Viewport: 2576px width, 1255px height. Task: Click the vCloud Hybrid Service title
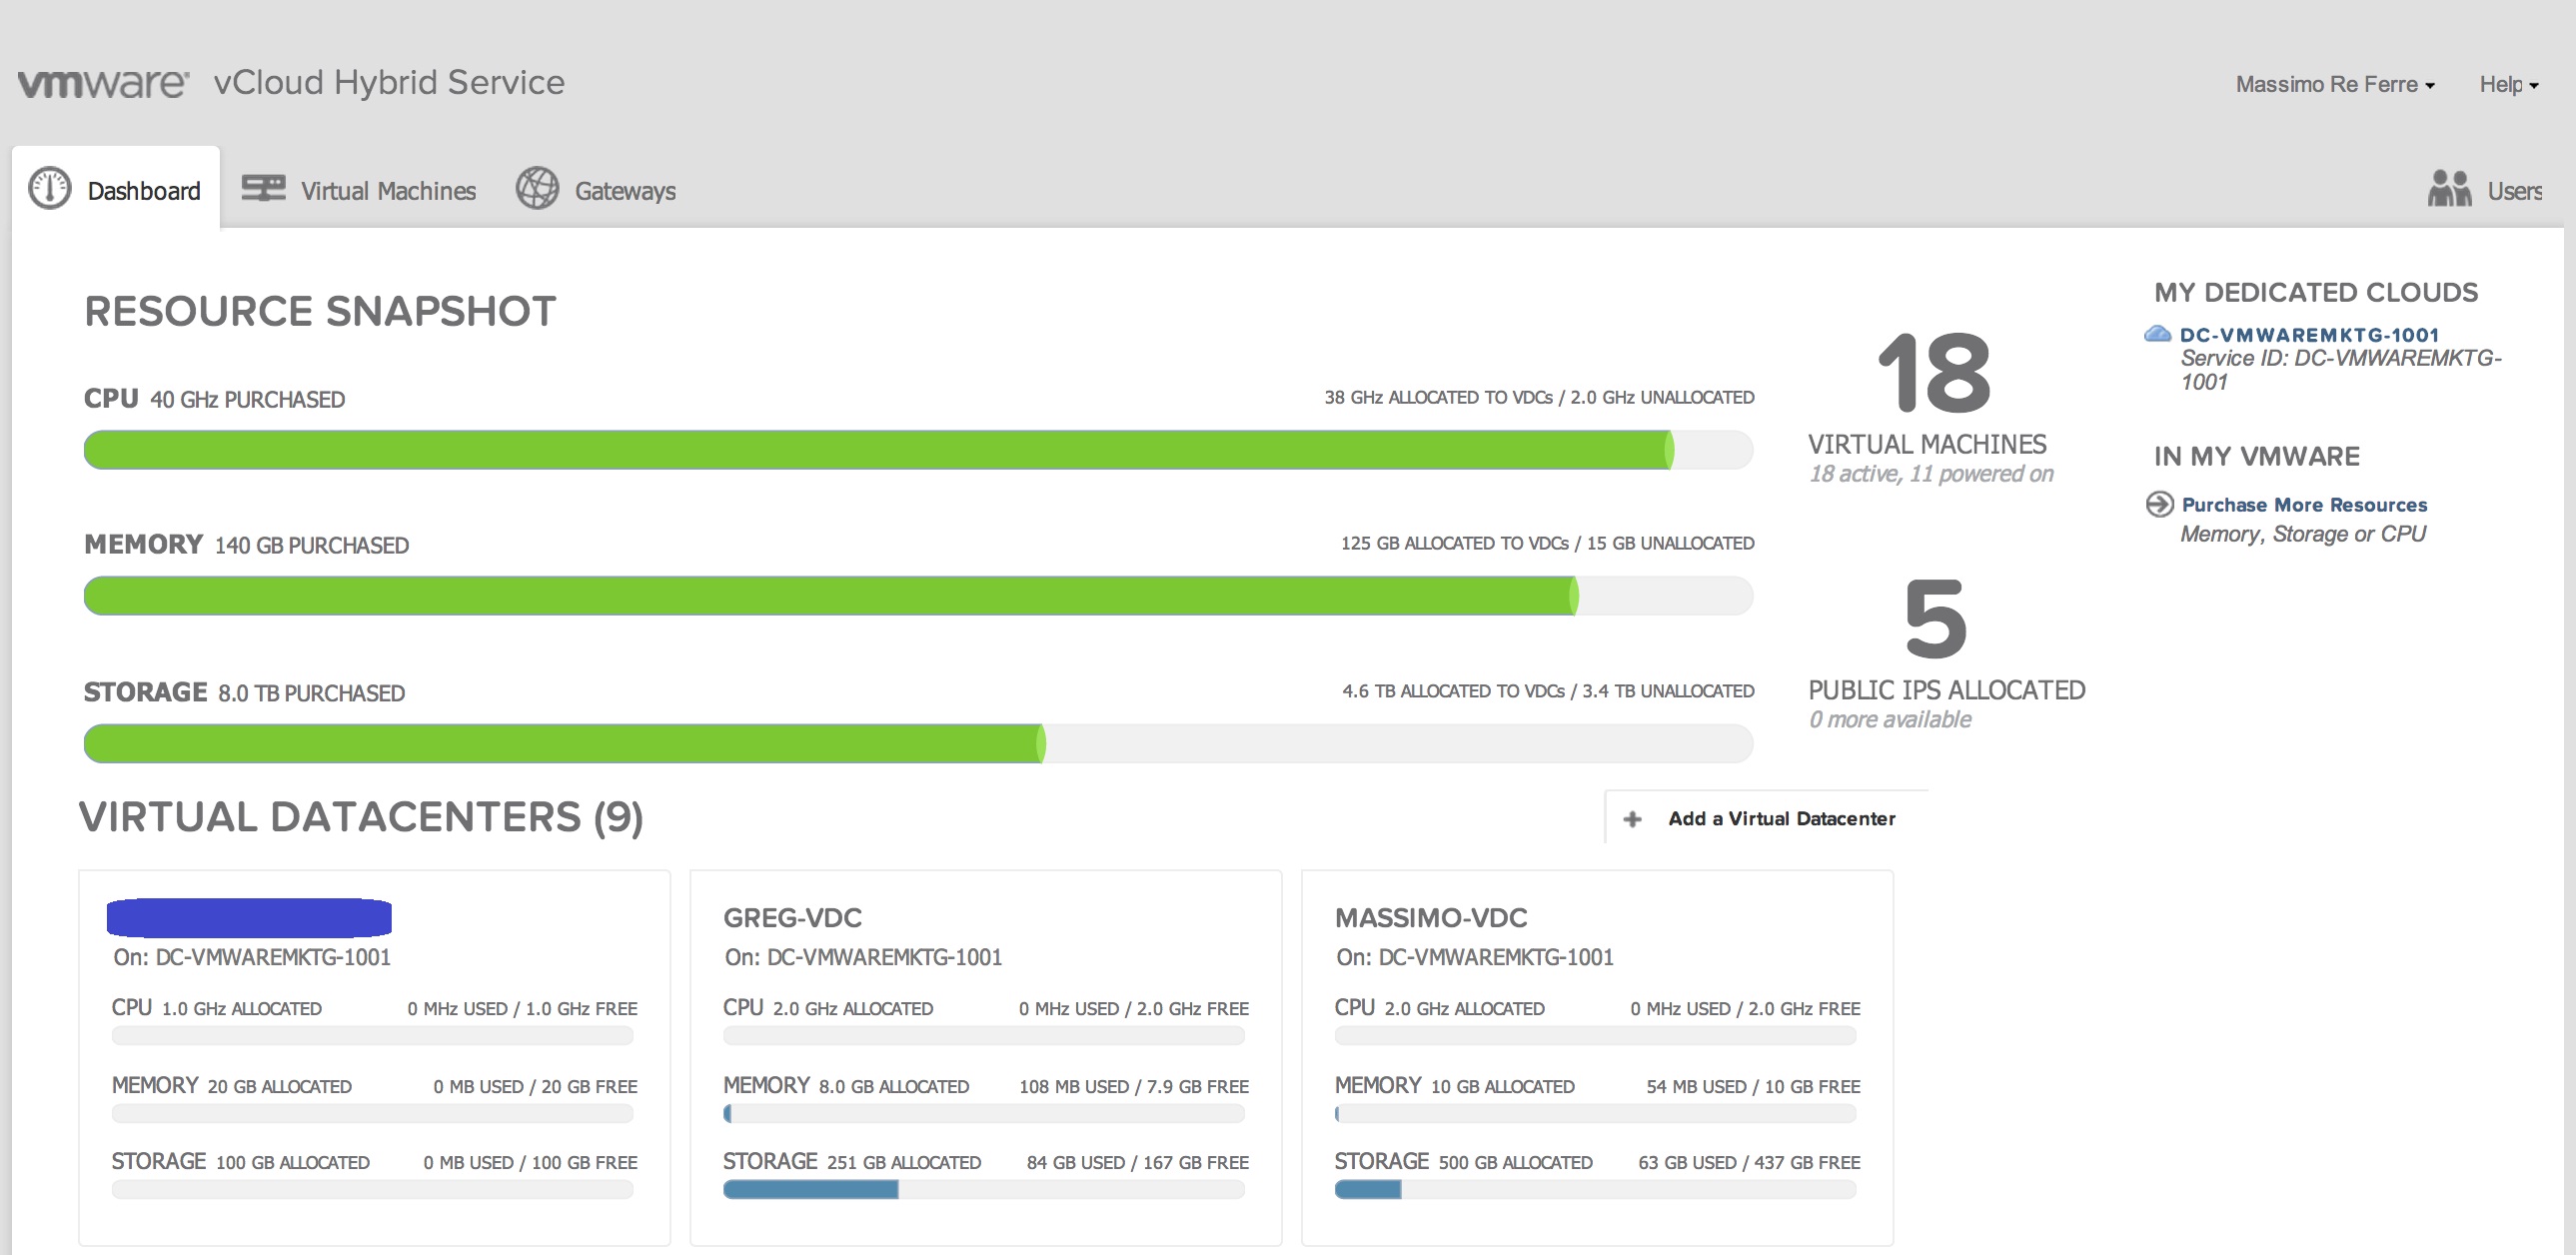pyautogui.click(x=389, y=83)
